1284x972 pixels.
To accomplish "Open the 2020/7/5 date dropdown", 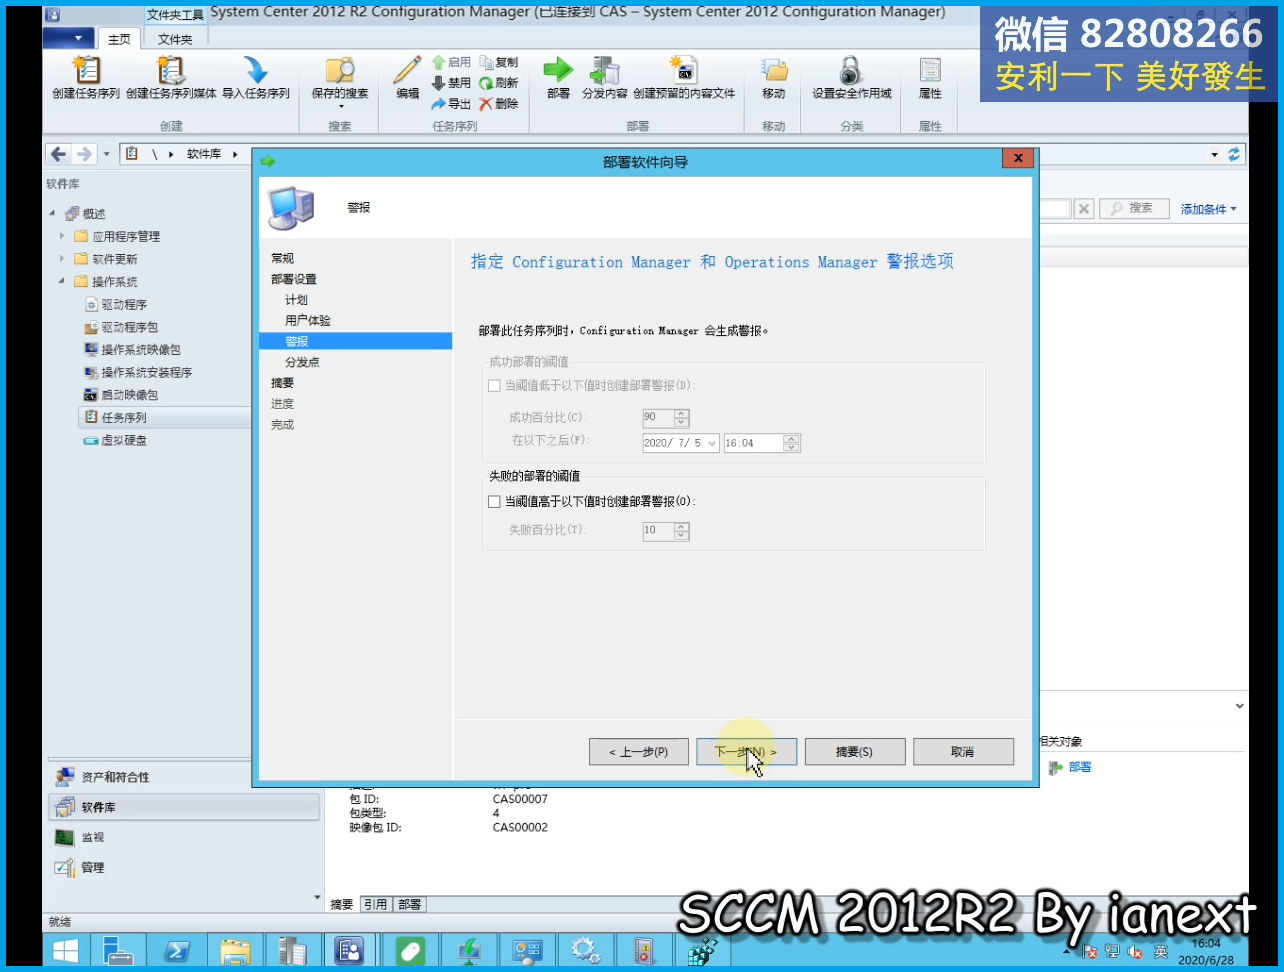I will [x=712, y=443].
